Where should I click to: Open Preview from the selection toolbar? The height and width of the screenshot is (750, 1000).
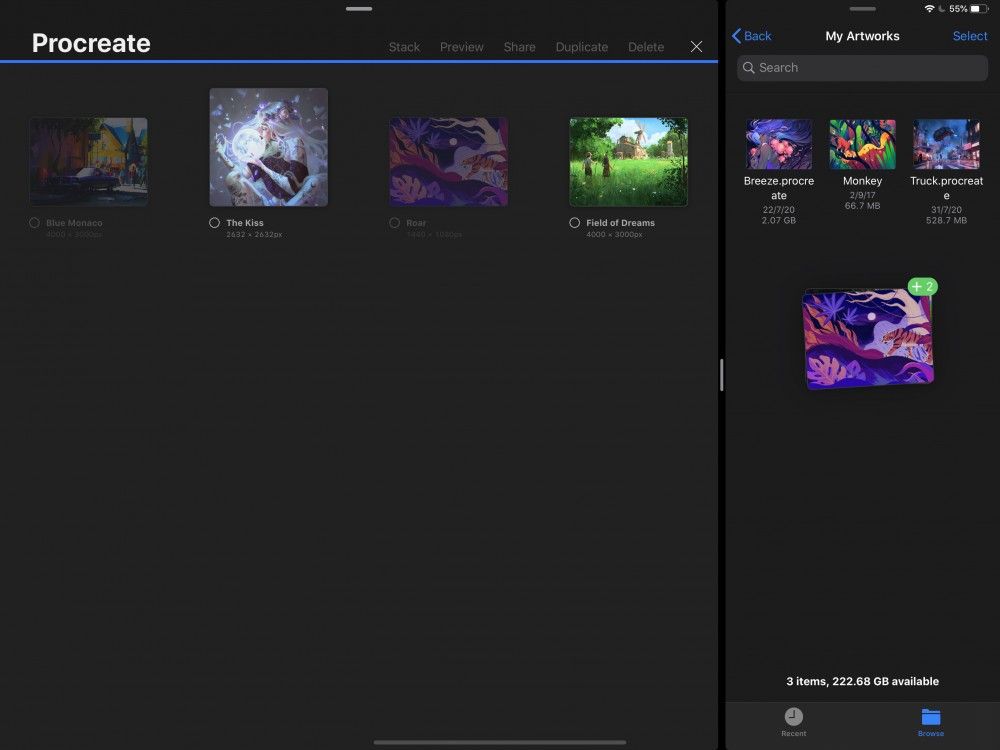[461, 46]
